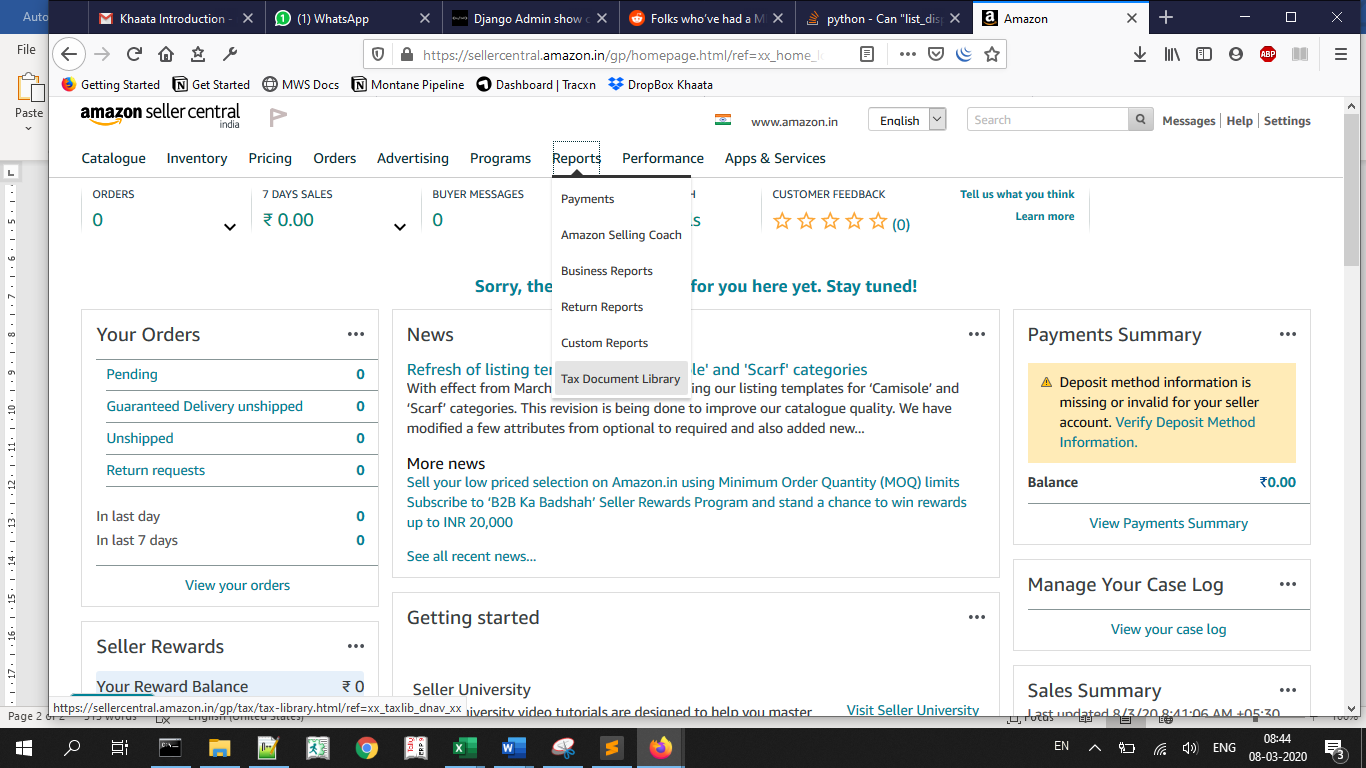
Task: Click the flag icon beside Seller Central logo
Action: pyautogui.click(x=278, y=118)
